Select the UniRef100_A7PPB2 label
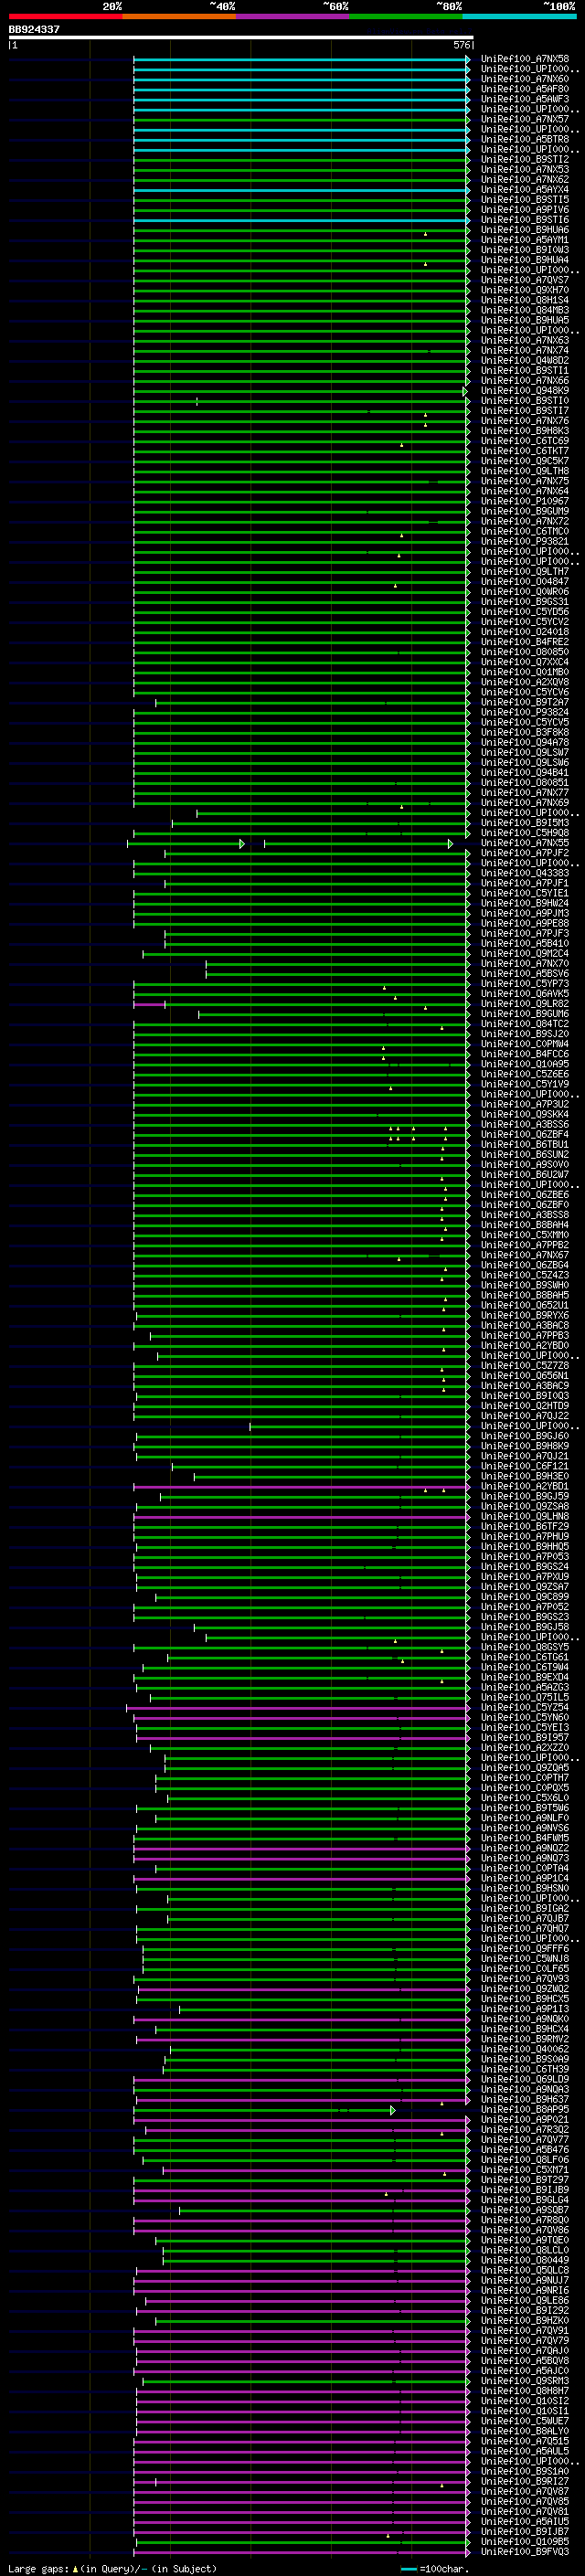 coord(525,1244)
